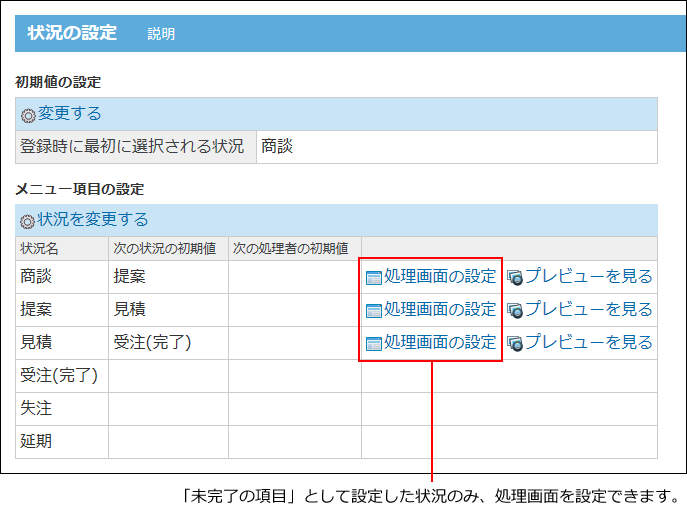687x512 pixels.
Task: Click the 次の処理者の初期値 column header
Action: point(295,249)
